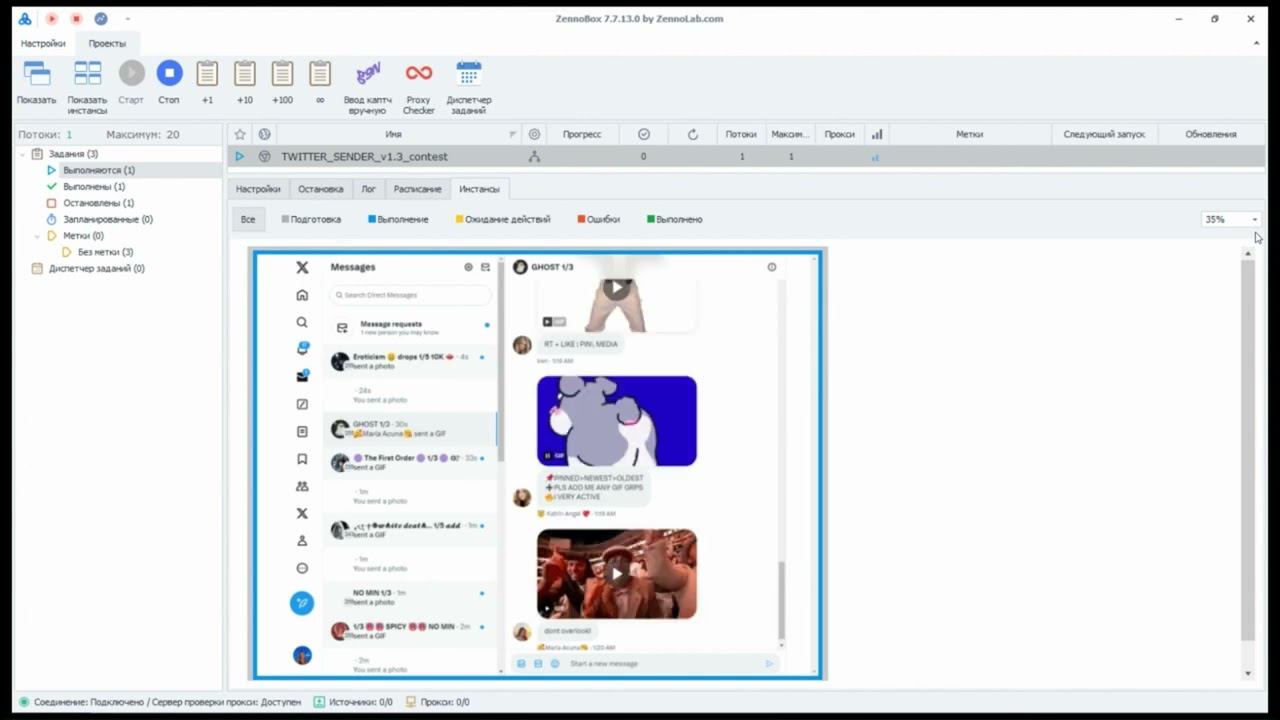This screenshot has width=1280, height=720.
Task: Open the Лог tab
Action: [x=368, y=189]
